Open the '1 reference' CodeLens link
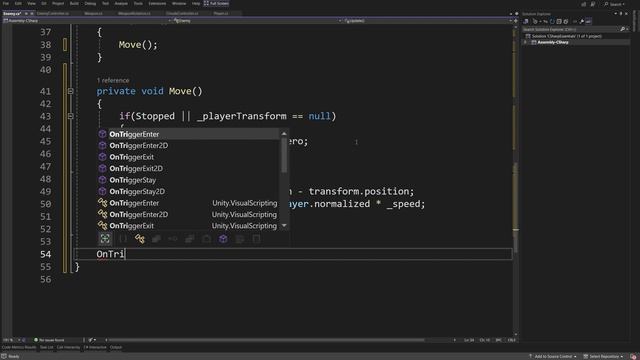The width and height of the screenshot is (640, 360). point(113,80)
